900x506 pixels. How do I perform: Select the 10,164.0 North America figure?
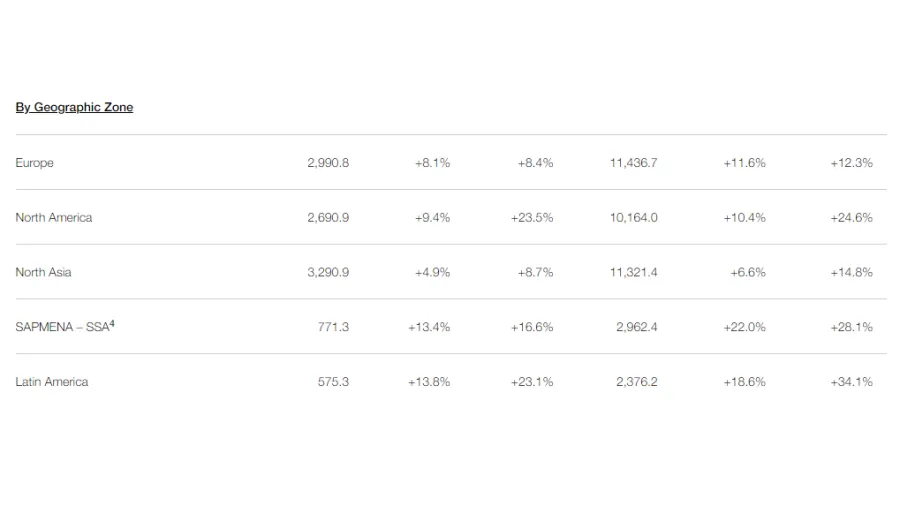pos(634,217)
